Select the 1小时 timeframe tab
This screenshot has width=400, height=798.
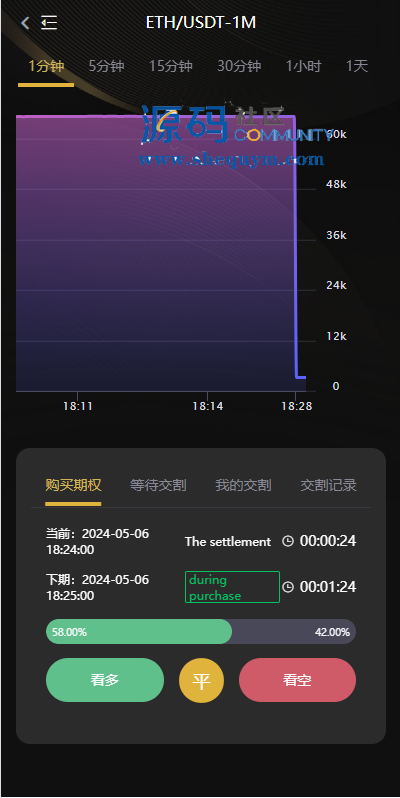(x=303, y=66)
